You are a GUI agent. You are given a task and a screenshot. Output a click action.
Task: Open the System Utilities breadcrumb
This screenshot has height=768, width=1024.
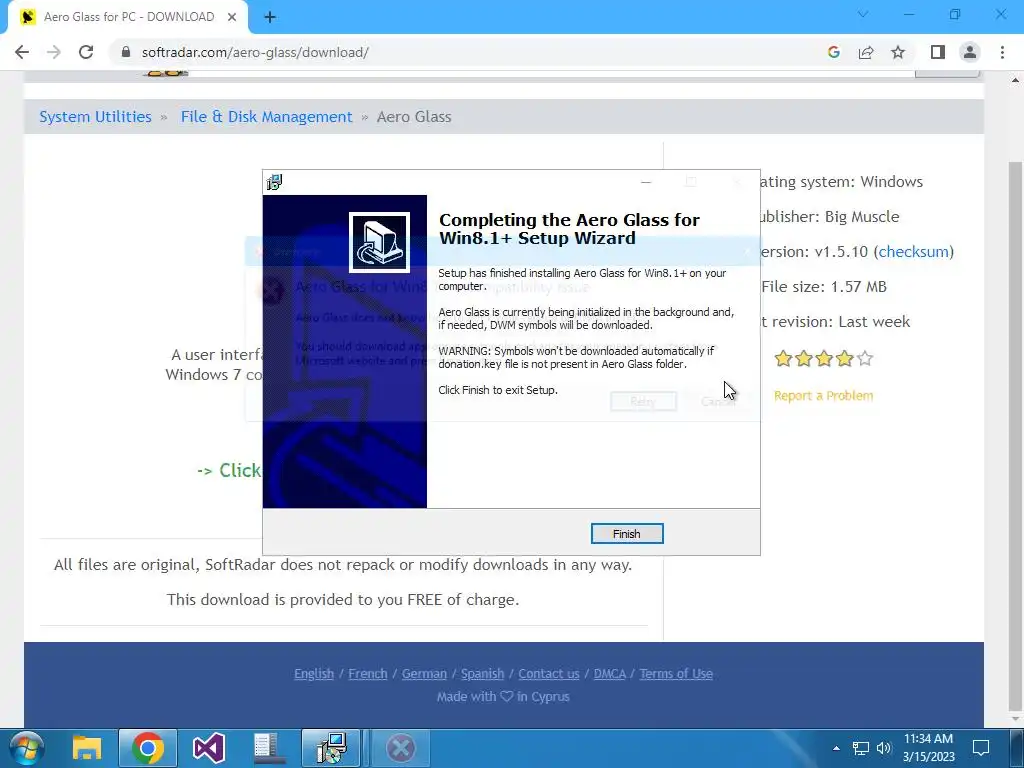pos(95,117)
